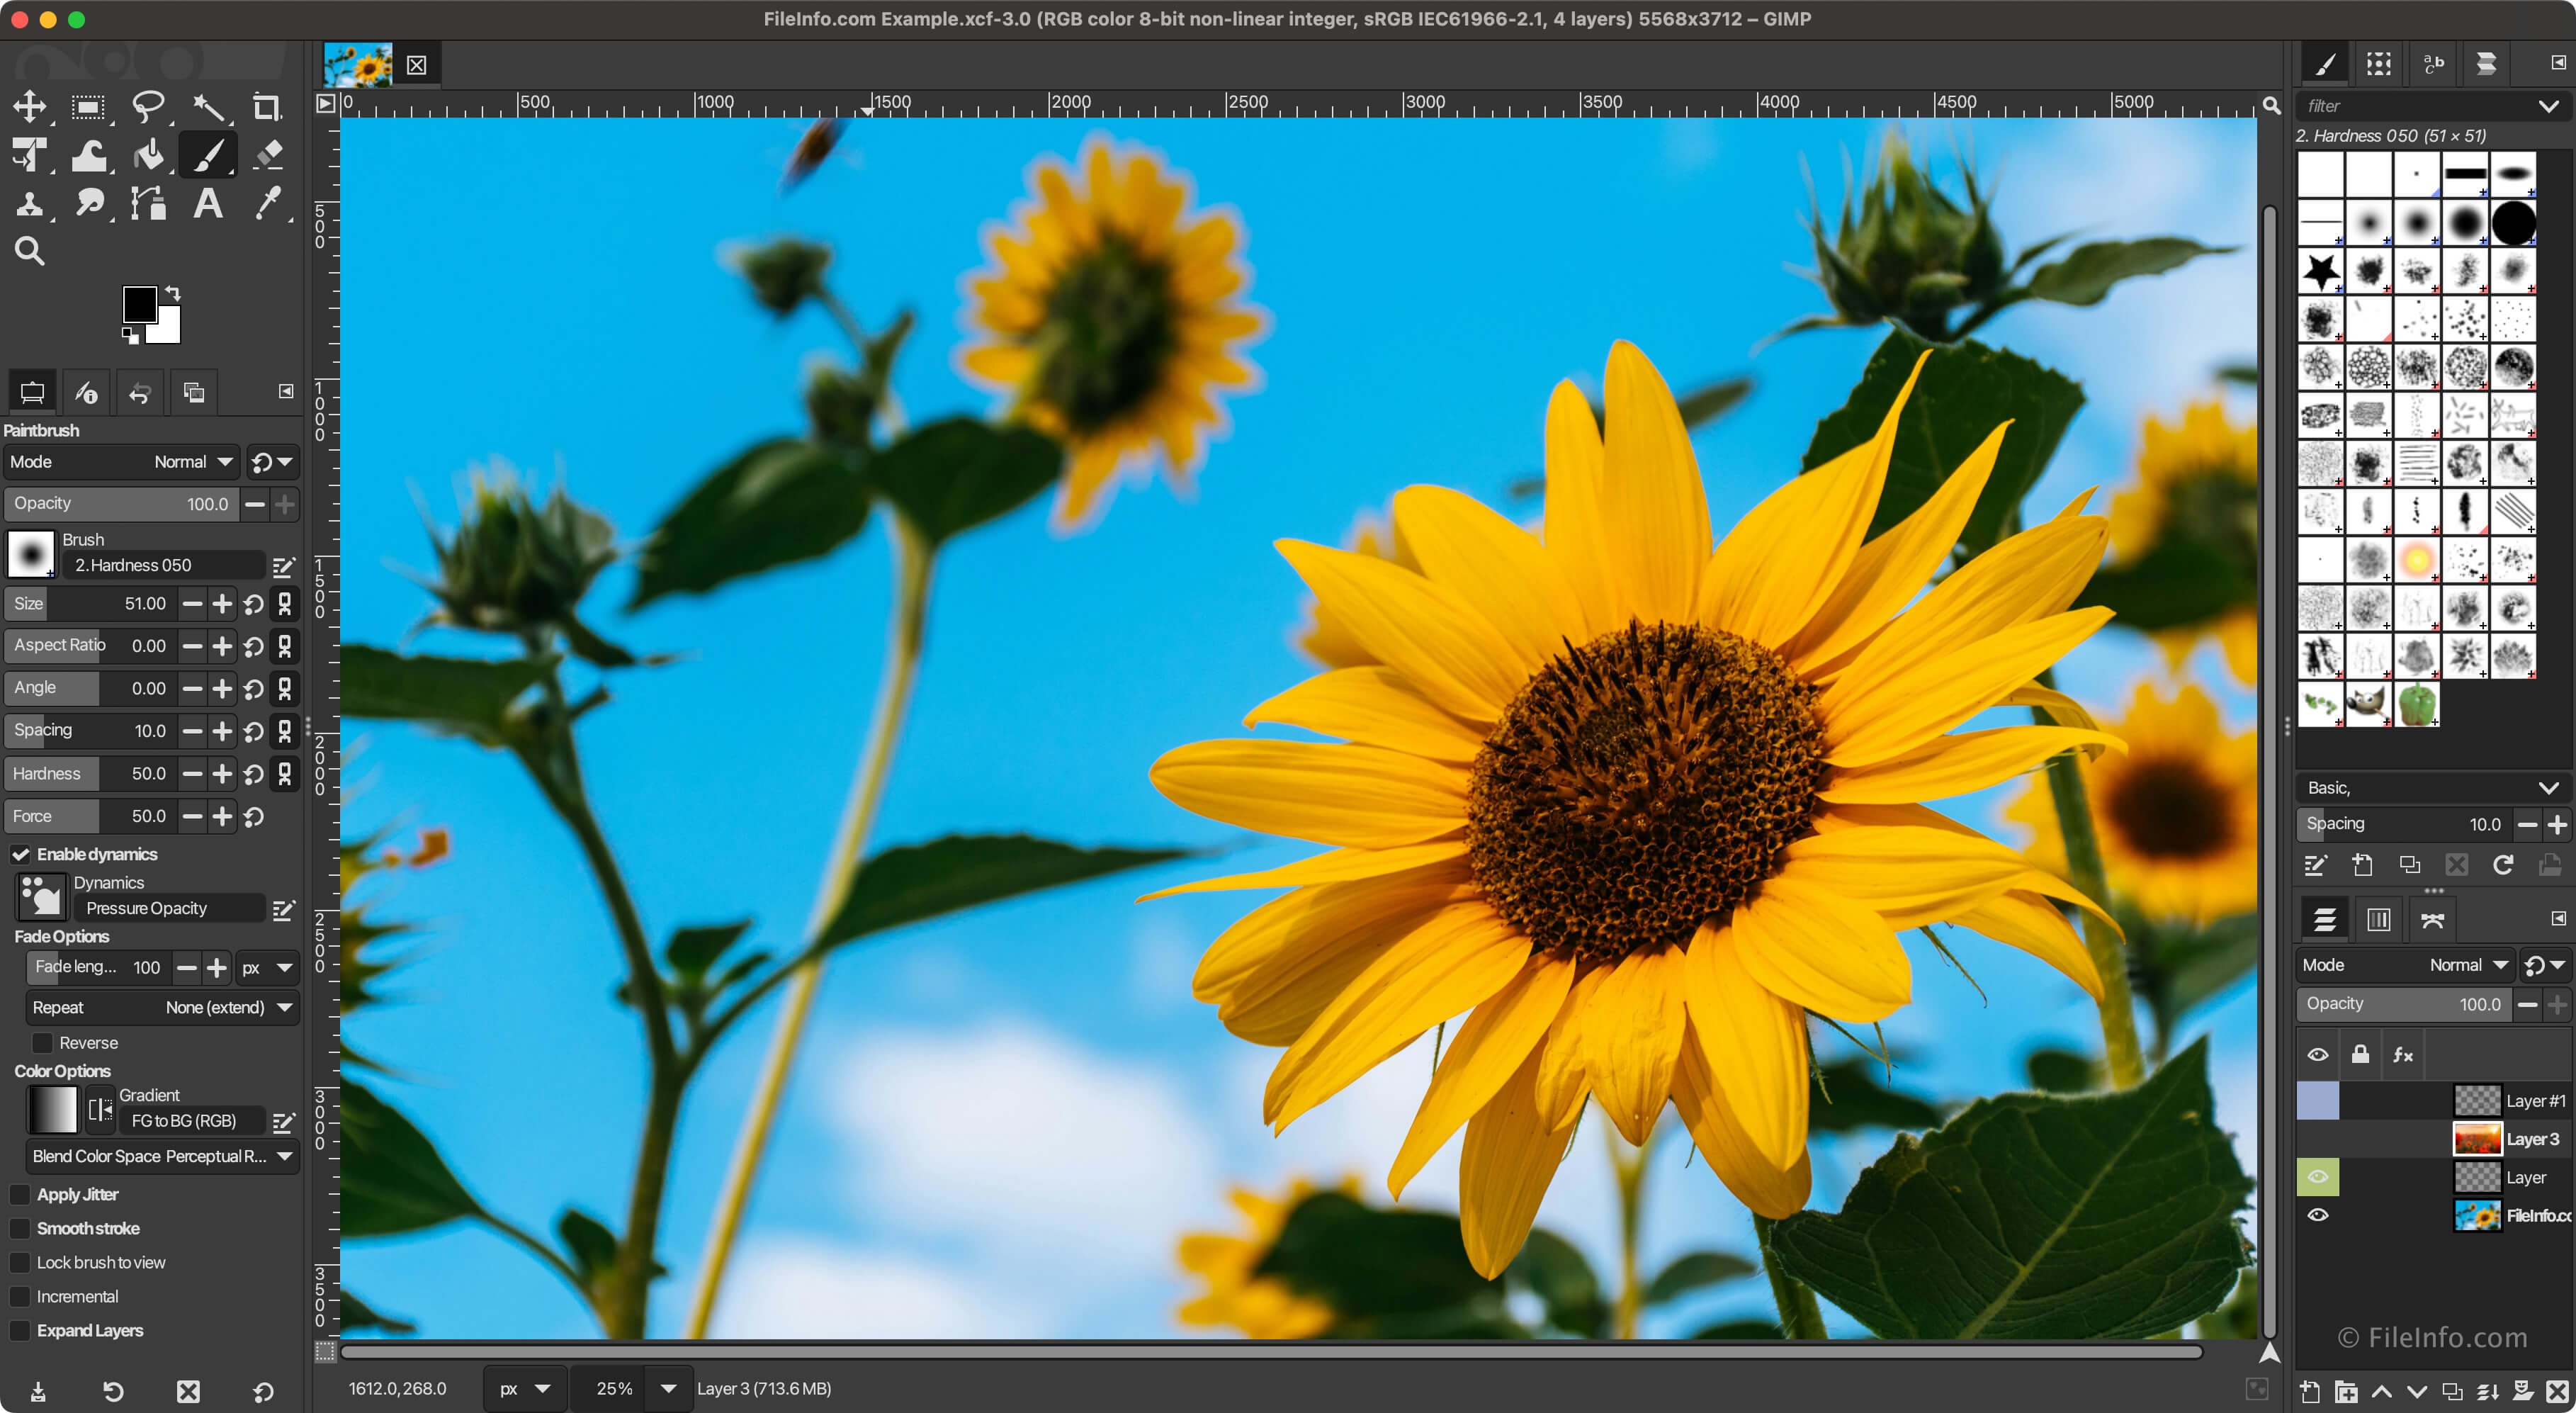Select the Eraser tool

pyautogui.click(x=268, y=155)
